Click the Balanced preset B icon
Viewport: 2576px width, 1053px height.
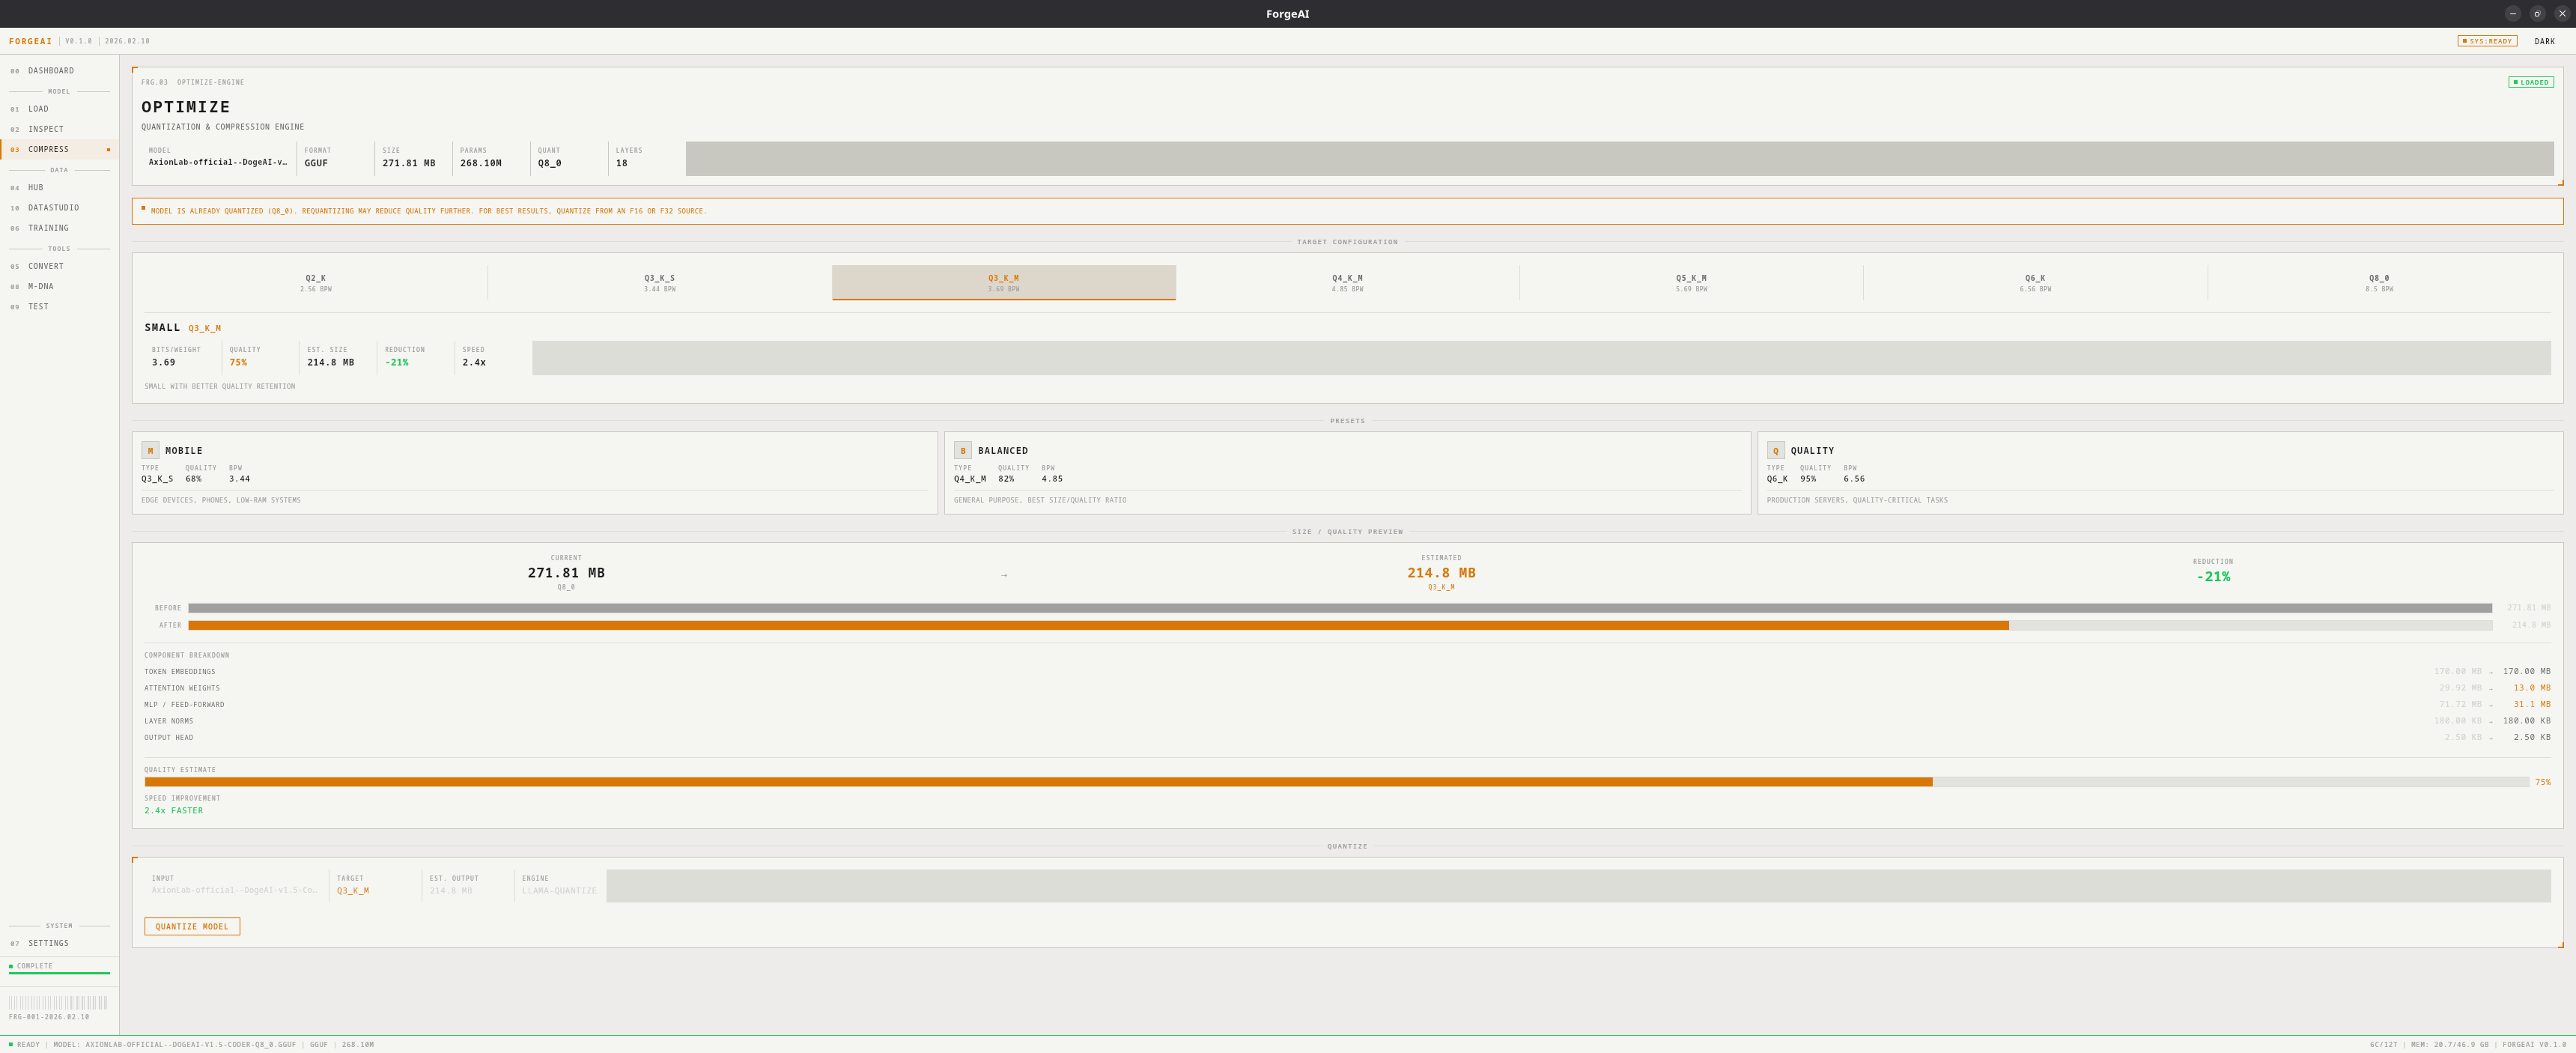962,450
